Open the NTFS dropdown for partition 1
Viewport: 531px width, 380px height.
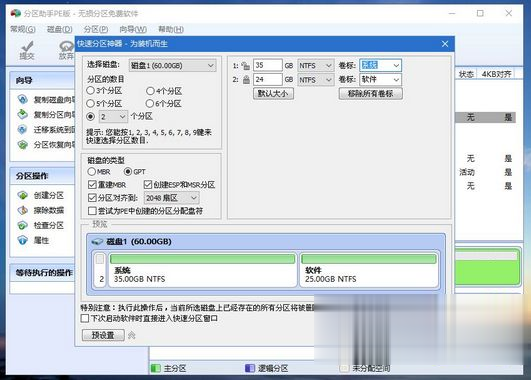[315, 65]
